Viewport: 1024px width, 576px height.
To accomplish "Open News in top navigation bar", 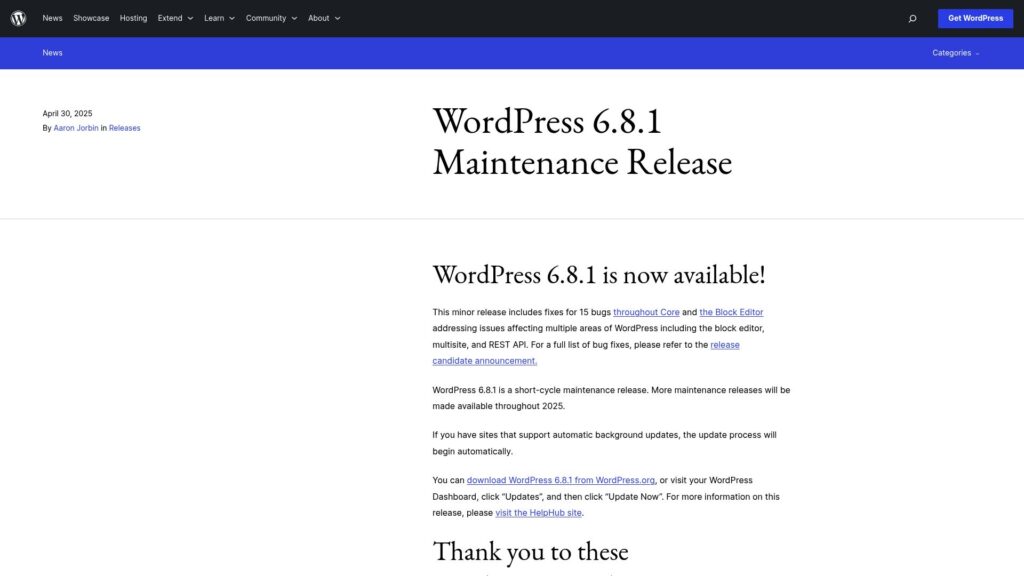I will 52,18.
